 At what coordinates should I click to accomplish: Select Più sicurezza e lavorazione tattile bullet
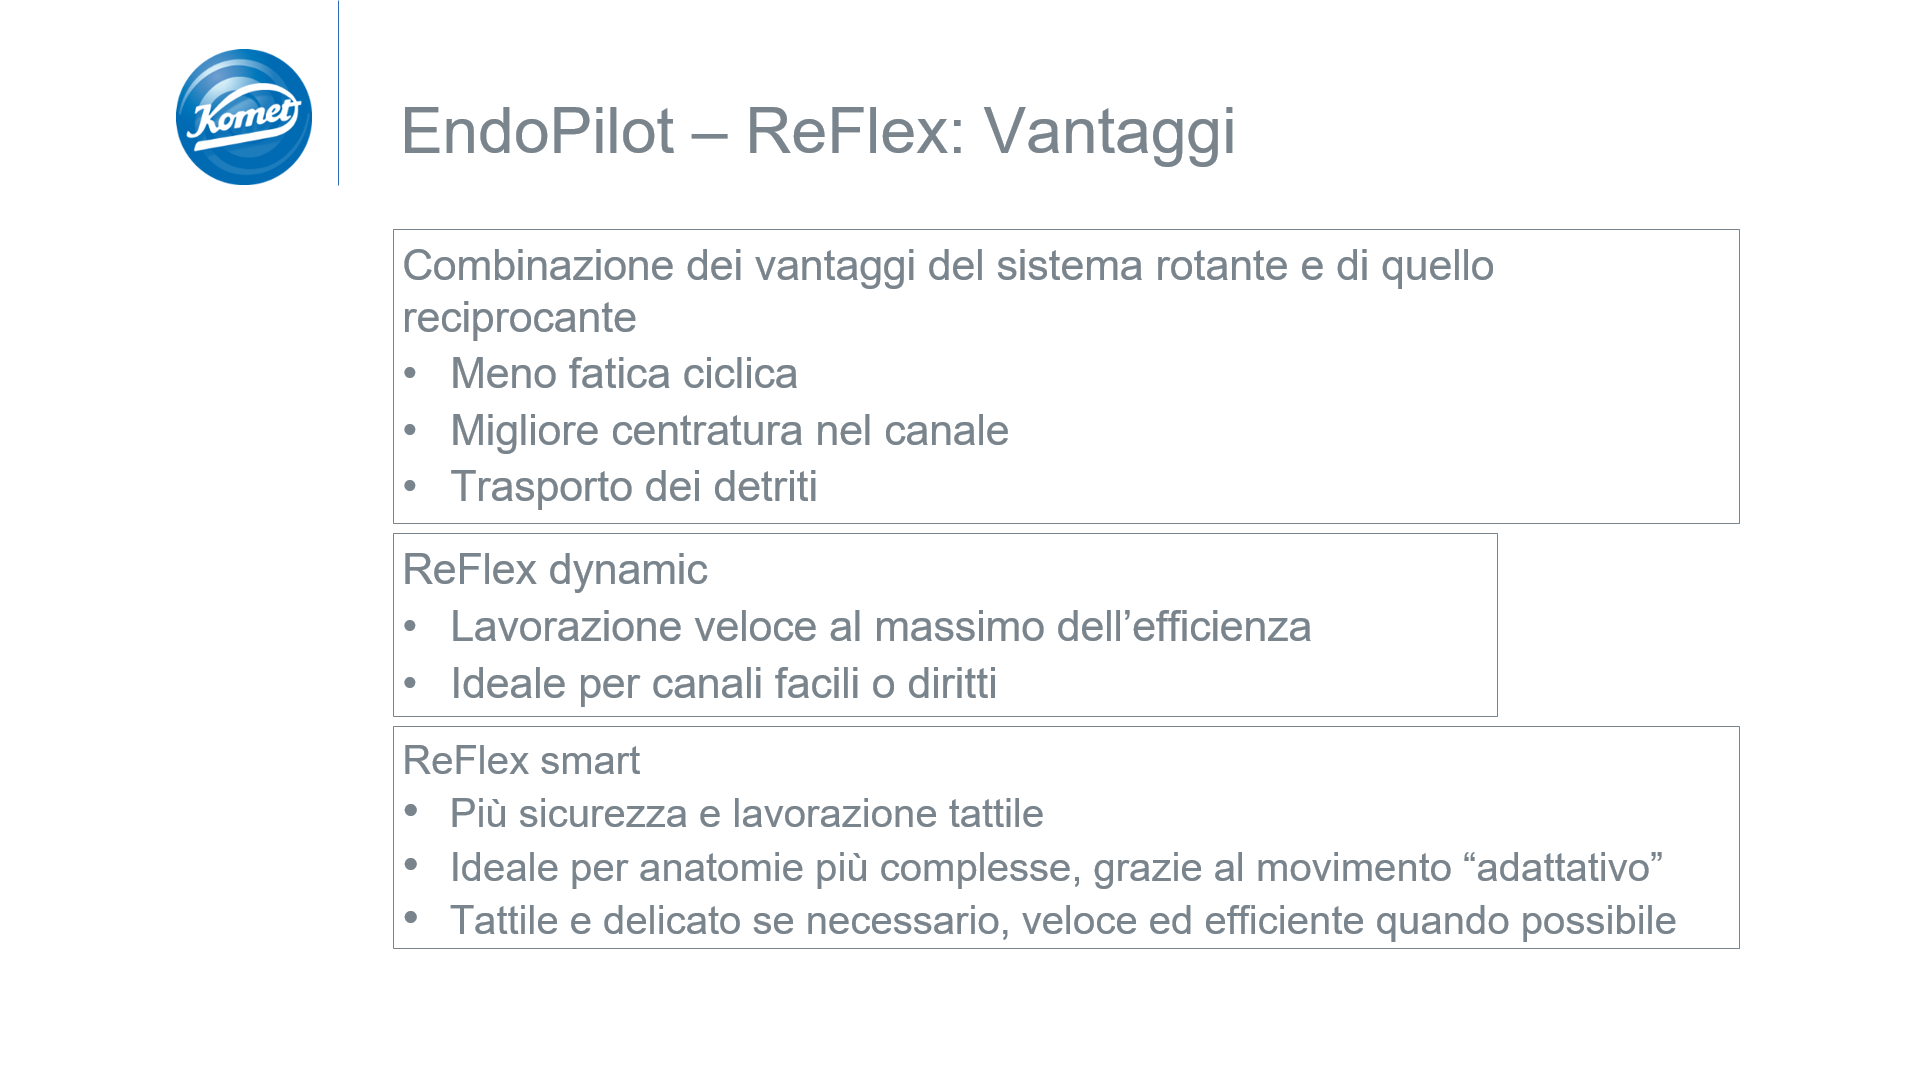coord(746,814)
